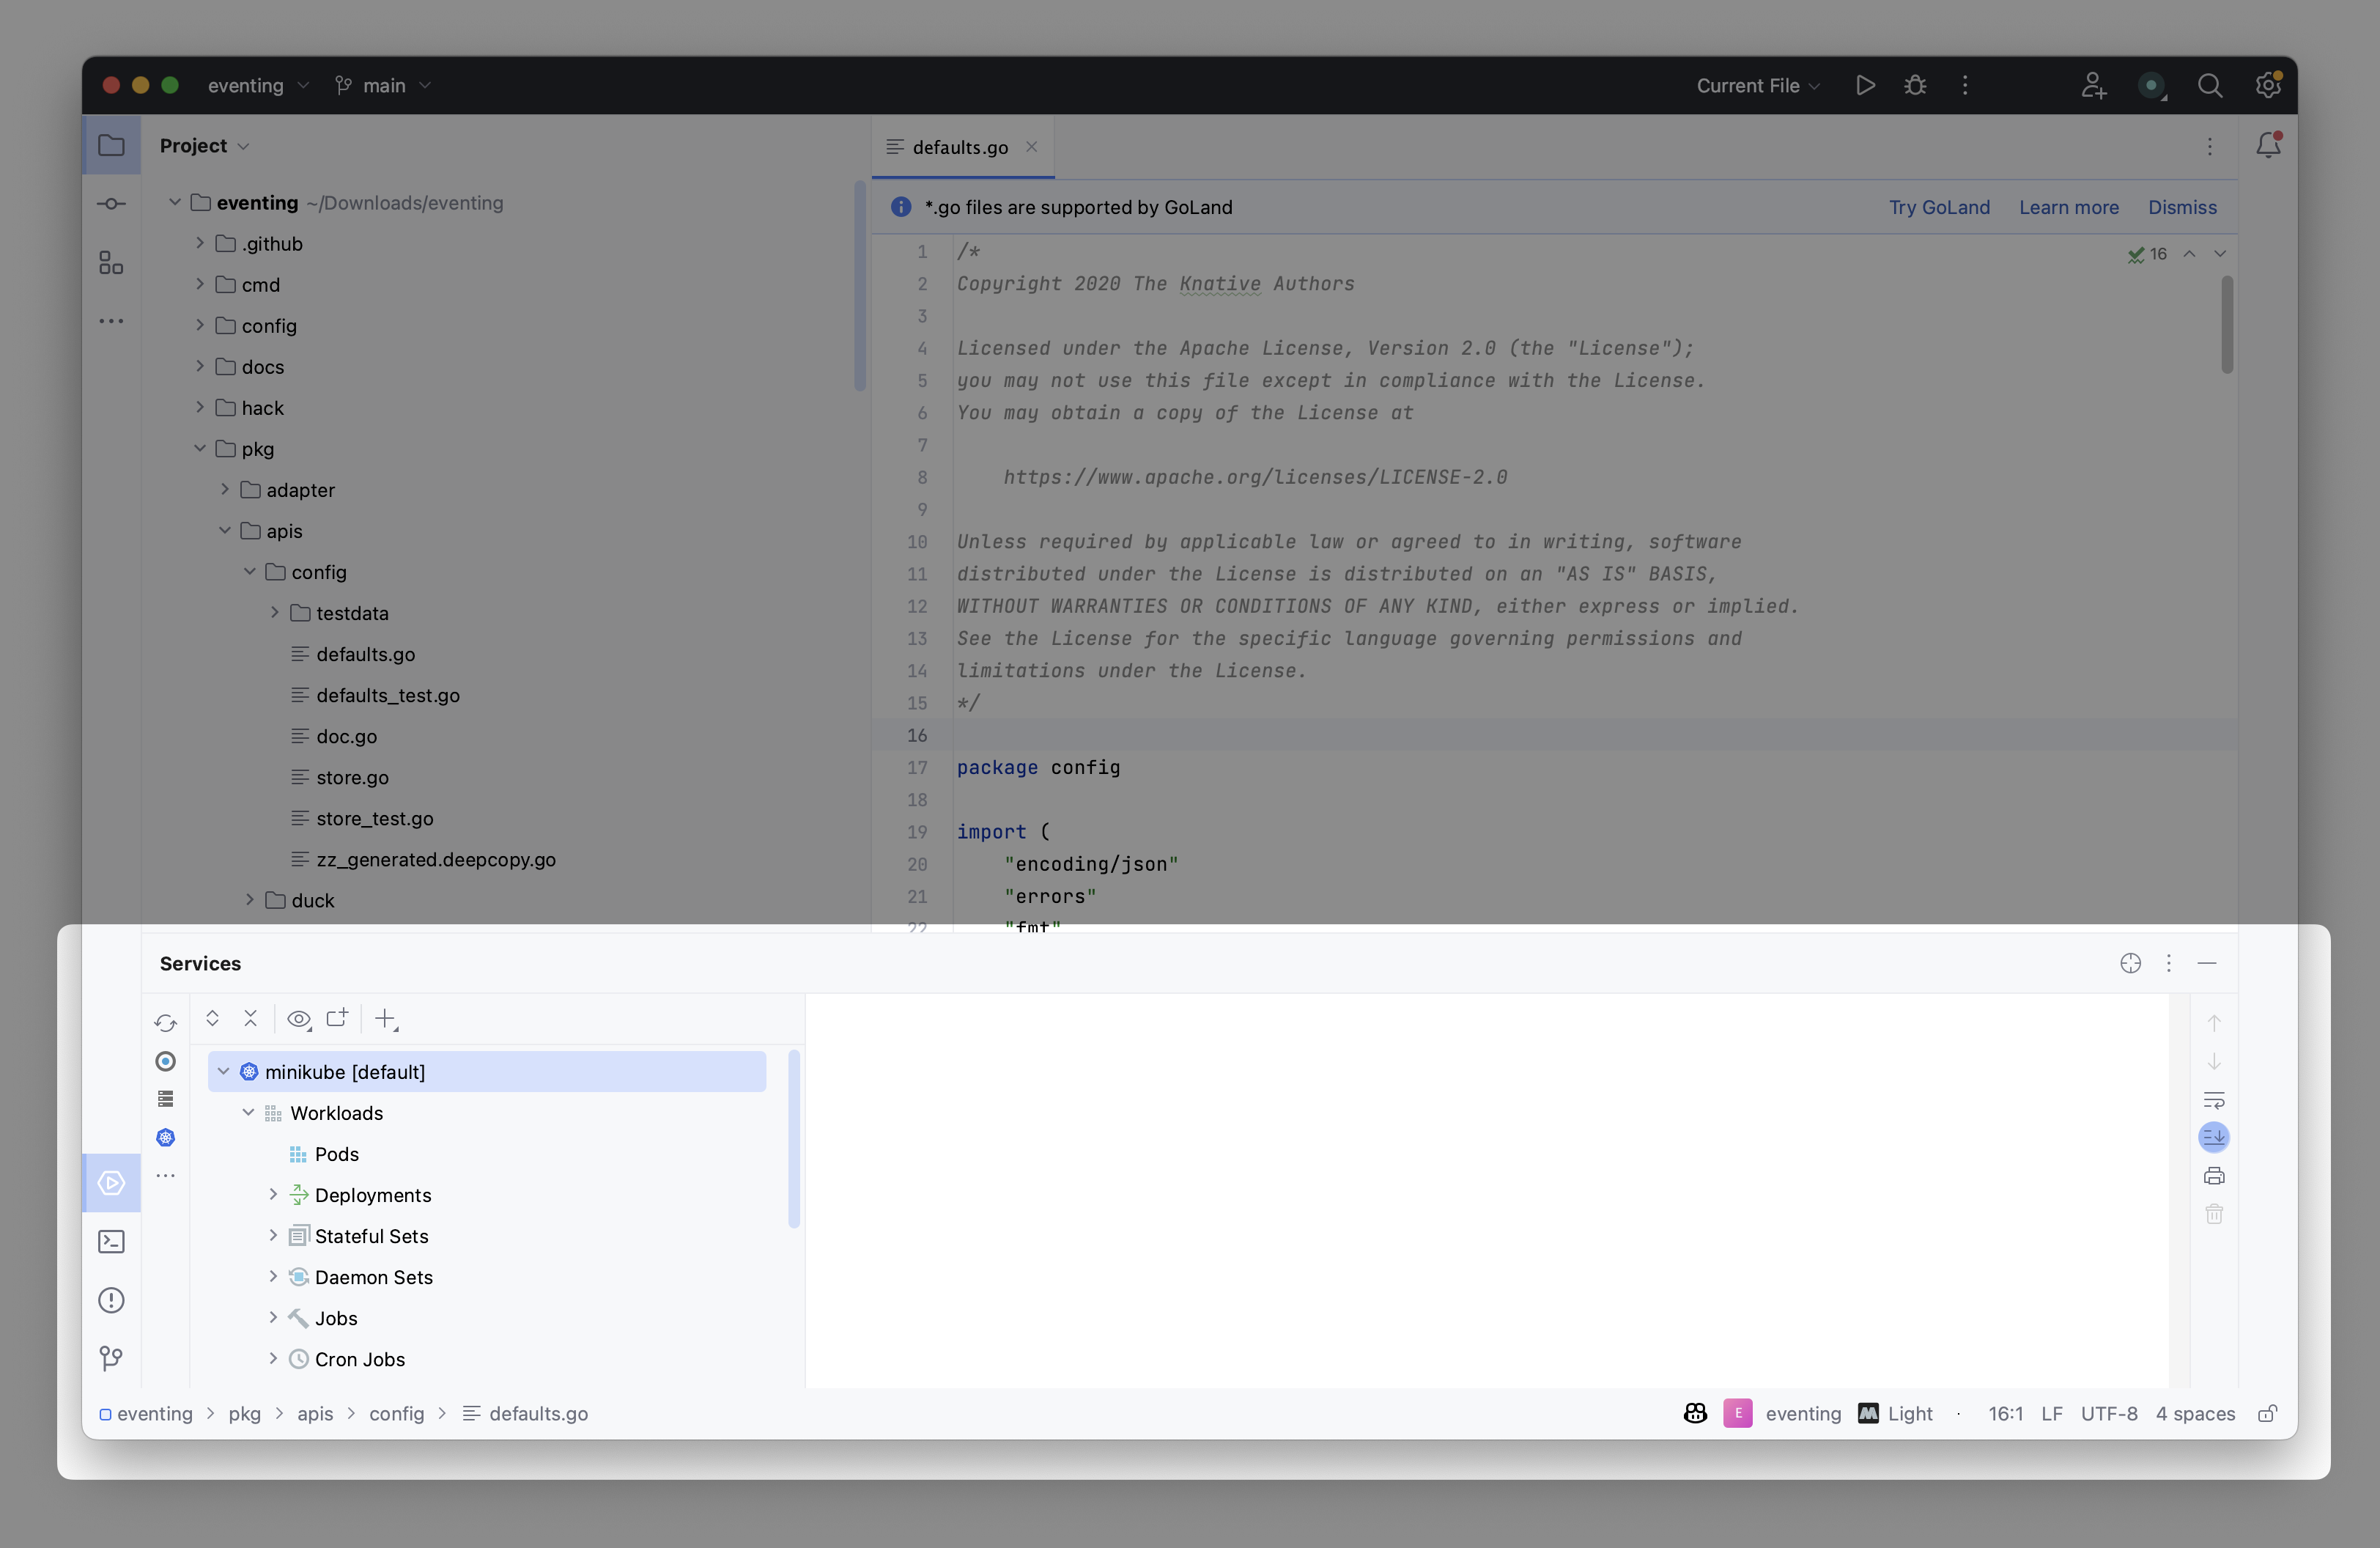Image resolution: width=2380 pixels, height=1548 pixels.
Task: Toggle file writable state via the lock icon
Action: (x=2267, y=1414)
